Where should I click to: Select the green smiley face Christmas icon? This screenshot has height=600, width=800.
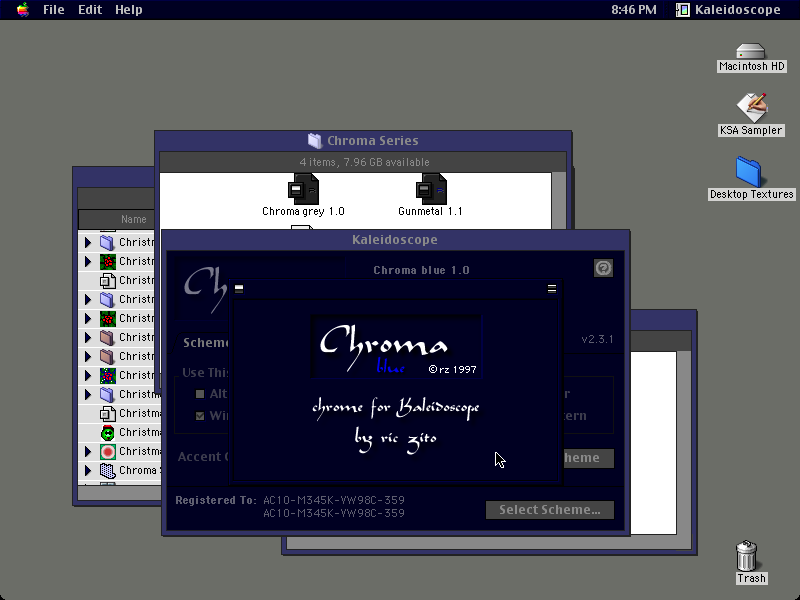tap(107, 433)
